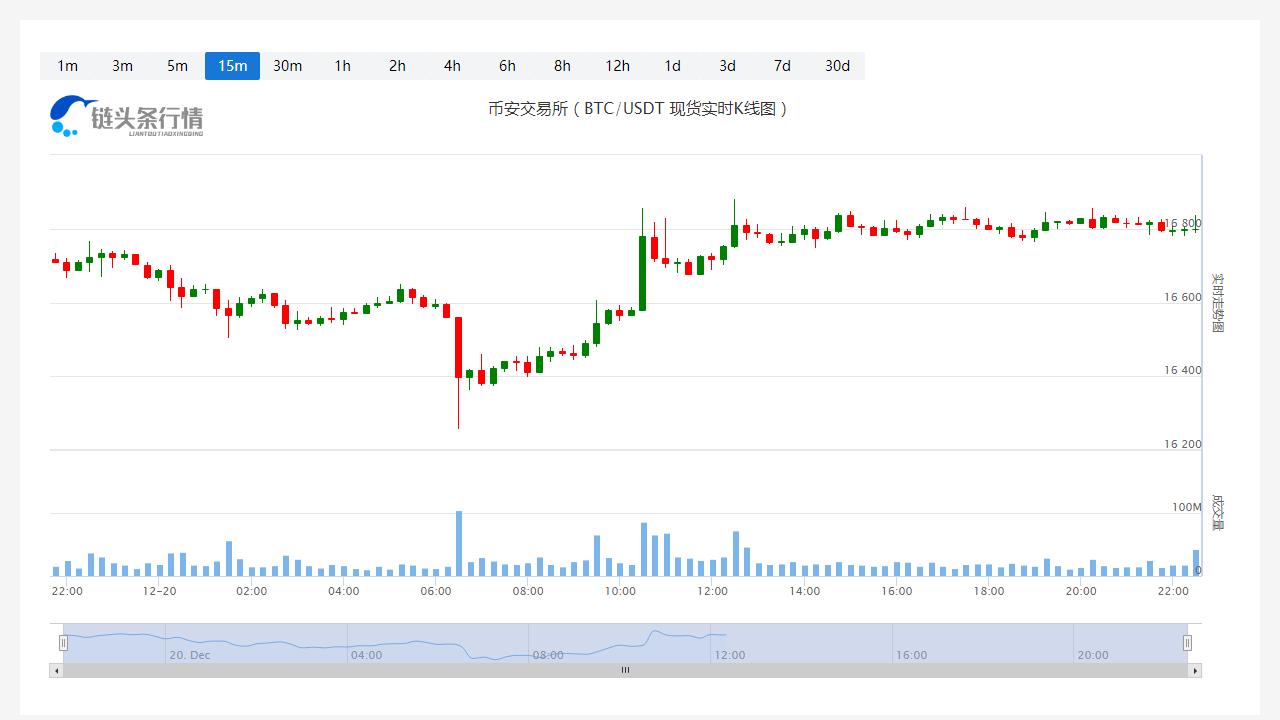Switch to 30m candlestick interval
Viewport: 1280px width, 720px height.
coord(287,66)
